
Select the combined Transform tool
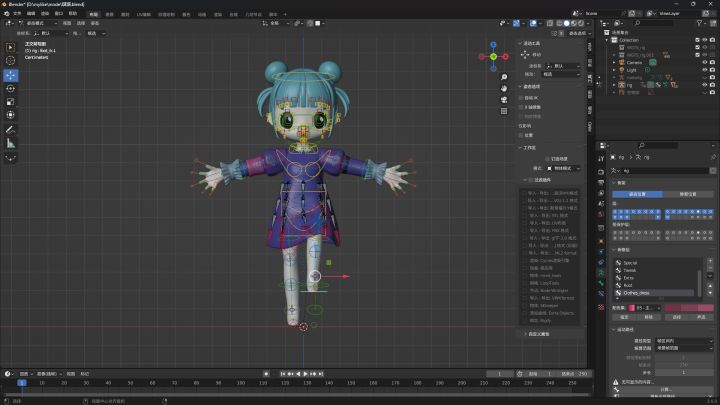click(10, 115)
